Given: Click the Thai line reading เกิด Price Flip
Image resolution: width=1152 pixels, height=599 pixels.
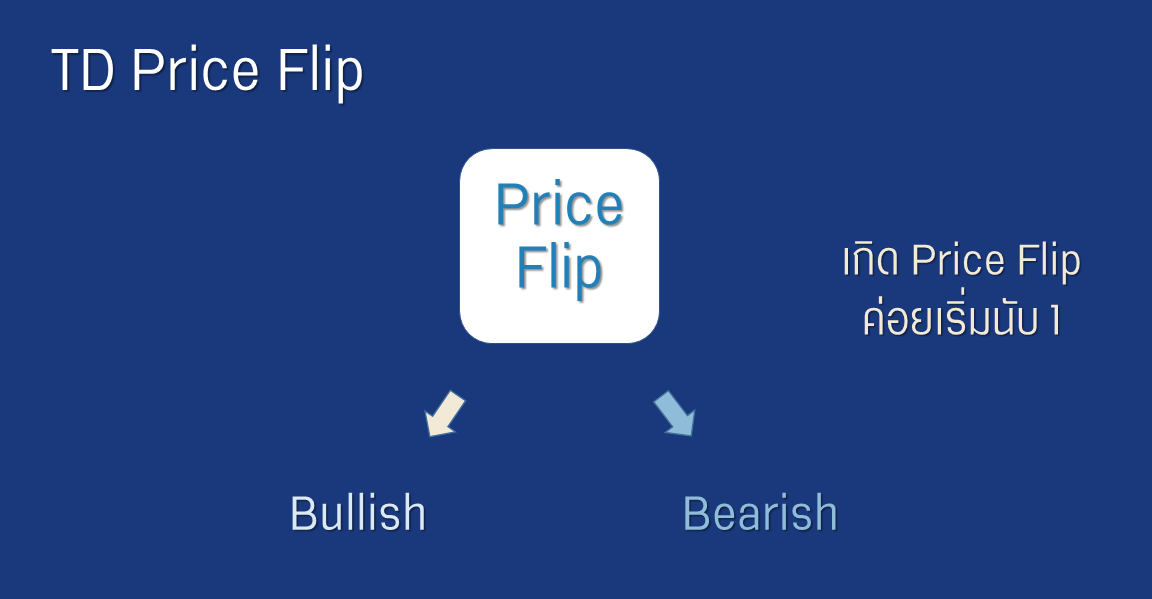Looking at the screenshot, I should pos(961,260).
